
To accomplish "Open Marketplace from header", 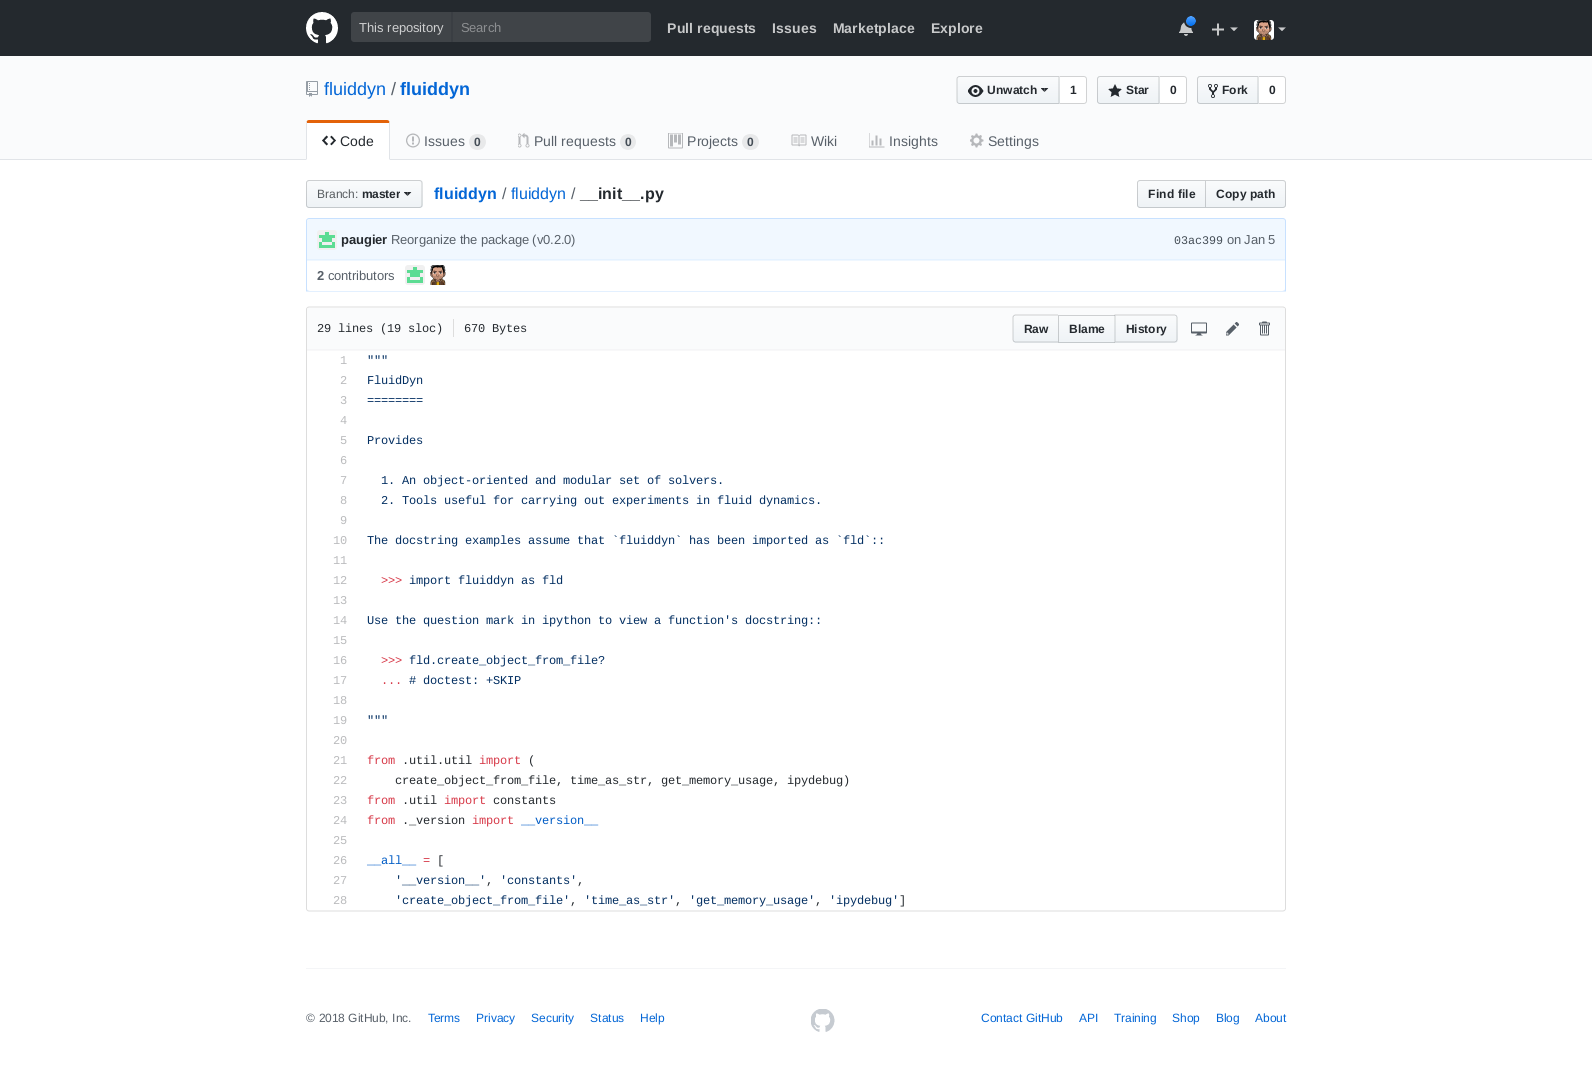I will (x=874, y=28).
